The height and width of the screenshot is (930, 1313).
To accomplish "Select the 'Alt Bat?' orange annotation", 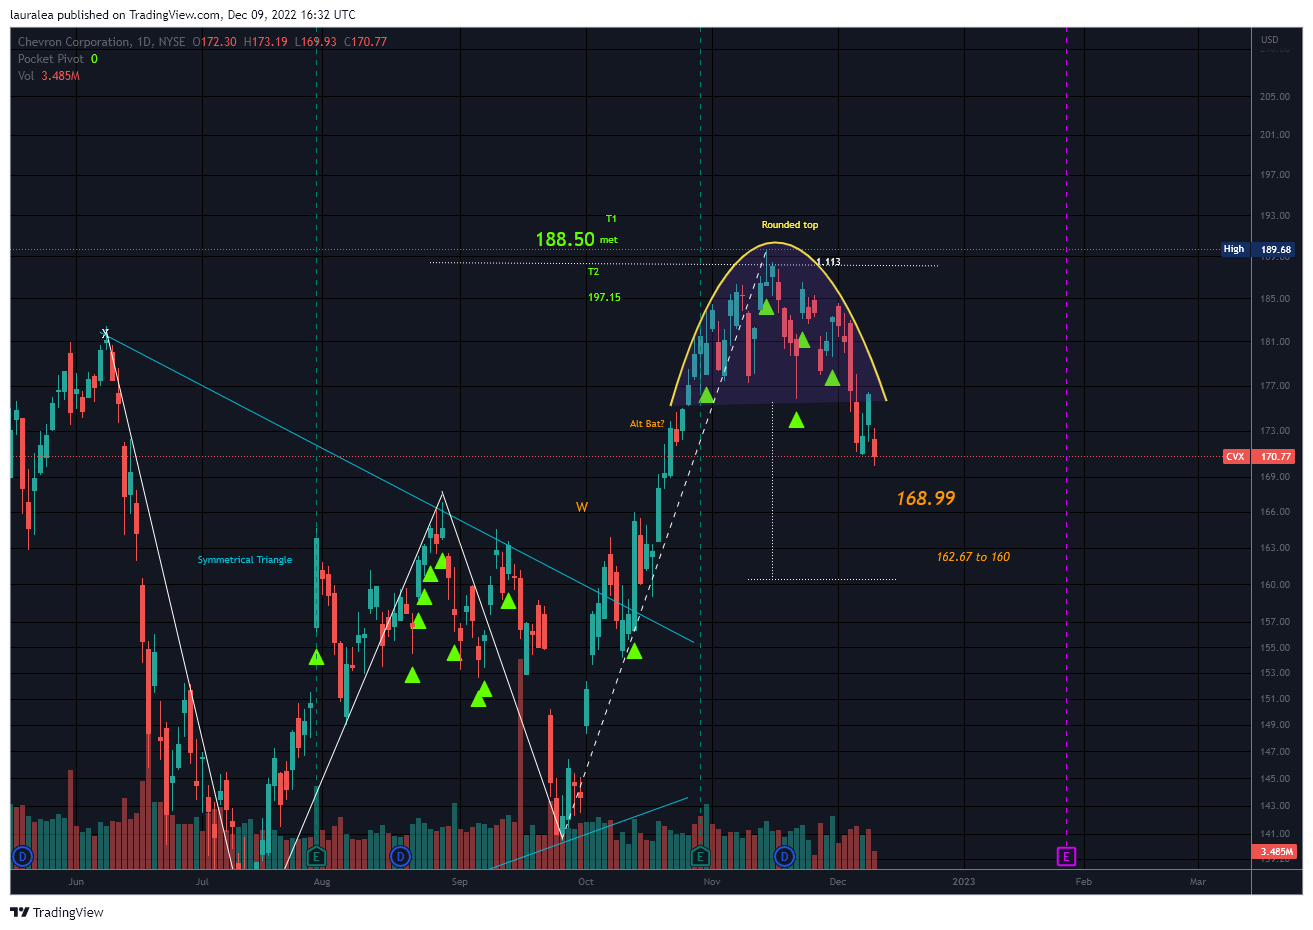I will [x=647, y=424].
